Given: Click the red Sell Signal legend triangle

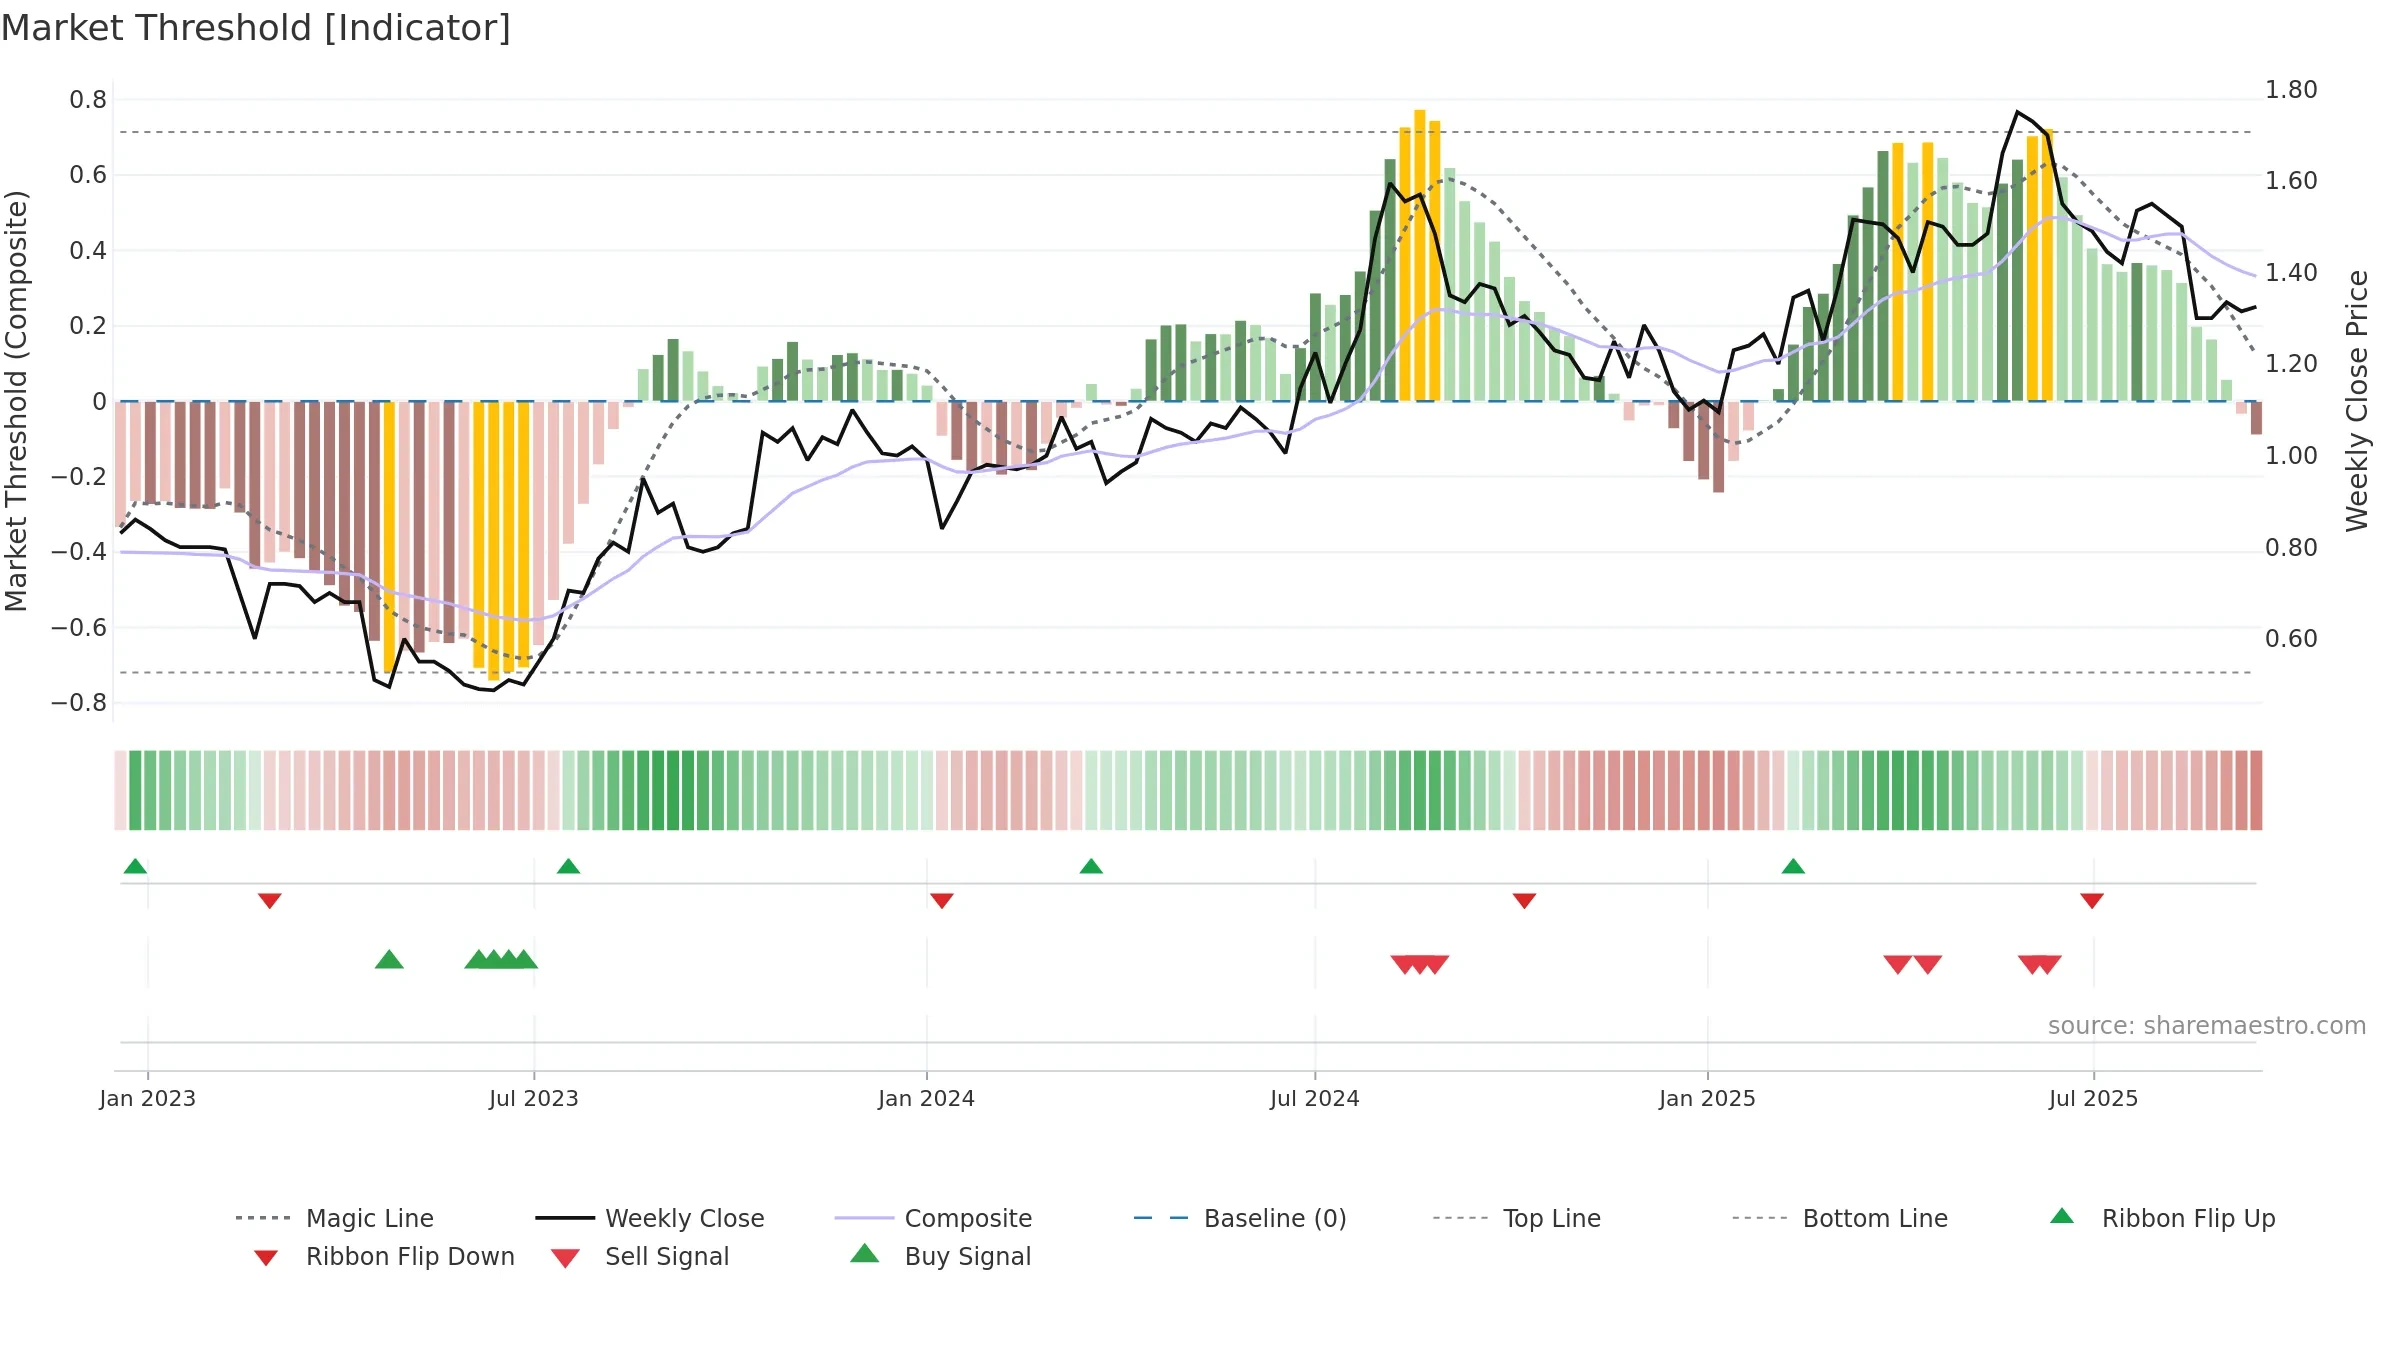Looking at the screenshot, I should coord(565,1258).
